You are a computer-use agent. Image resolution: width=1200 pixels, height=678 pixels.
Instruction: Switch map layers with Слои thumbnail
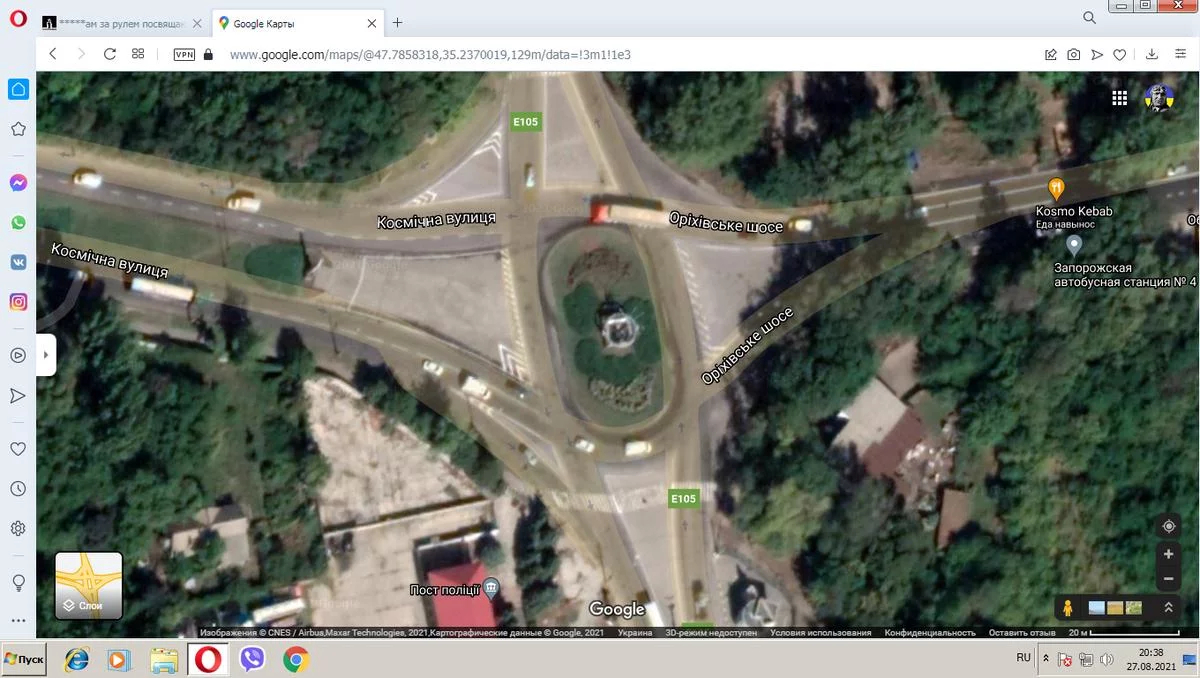89,585
